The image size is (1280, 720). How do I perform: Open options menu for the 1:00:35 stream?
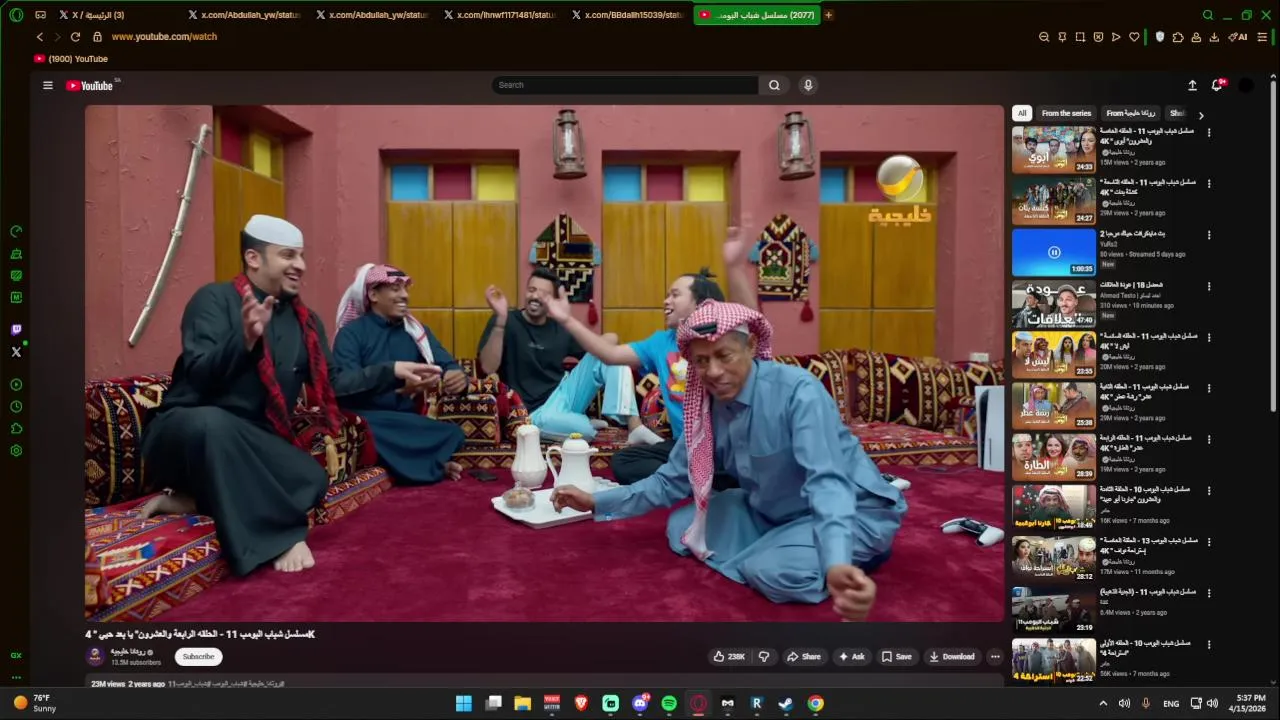(1209, 235)
